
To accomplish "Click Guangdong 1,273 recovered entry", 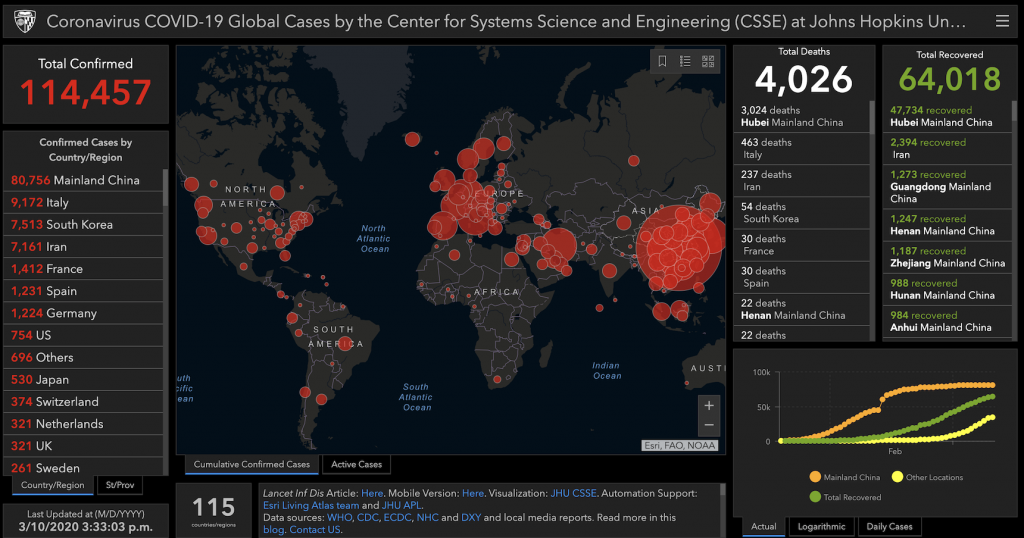I will pos(947,187).
